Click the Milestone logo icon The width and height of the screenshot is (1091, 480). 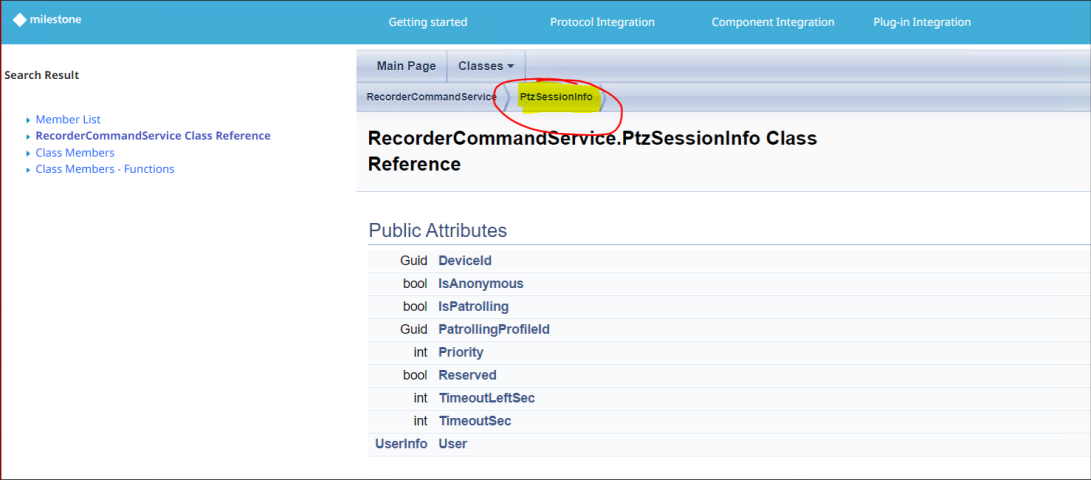pos(20,20)
